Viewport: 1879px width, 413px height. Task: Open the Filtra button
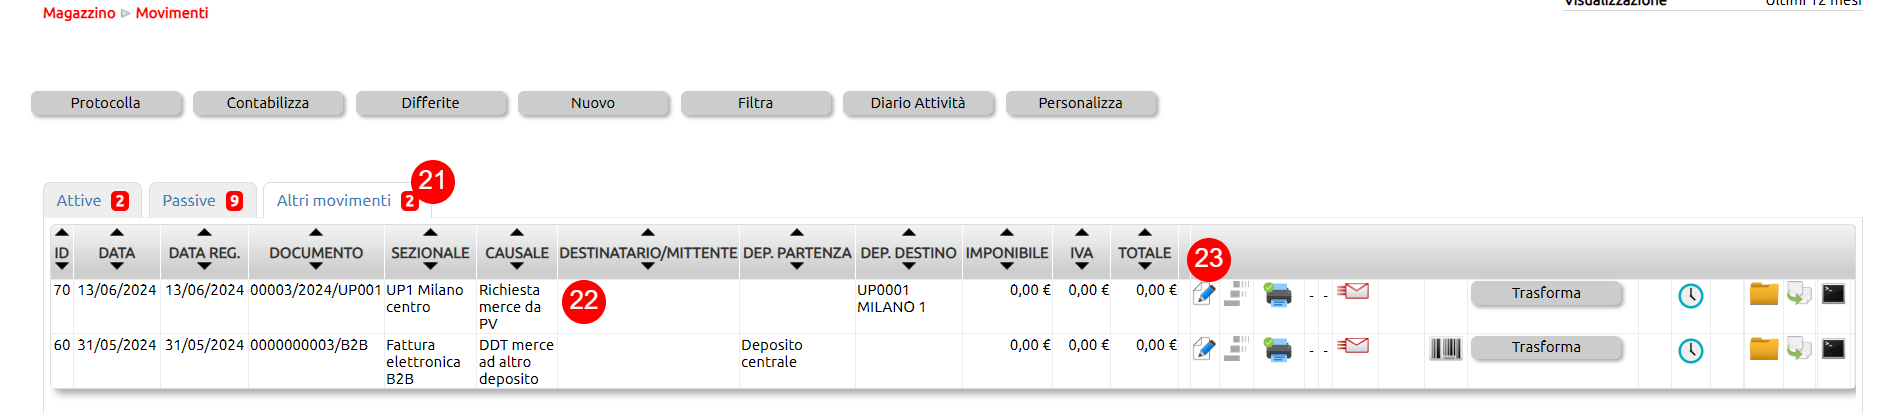pyautogui.click(x=756, y=103)
